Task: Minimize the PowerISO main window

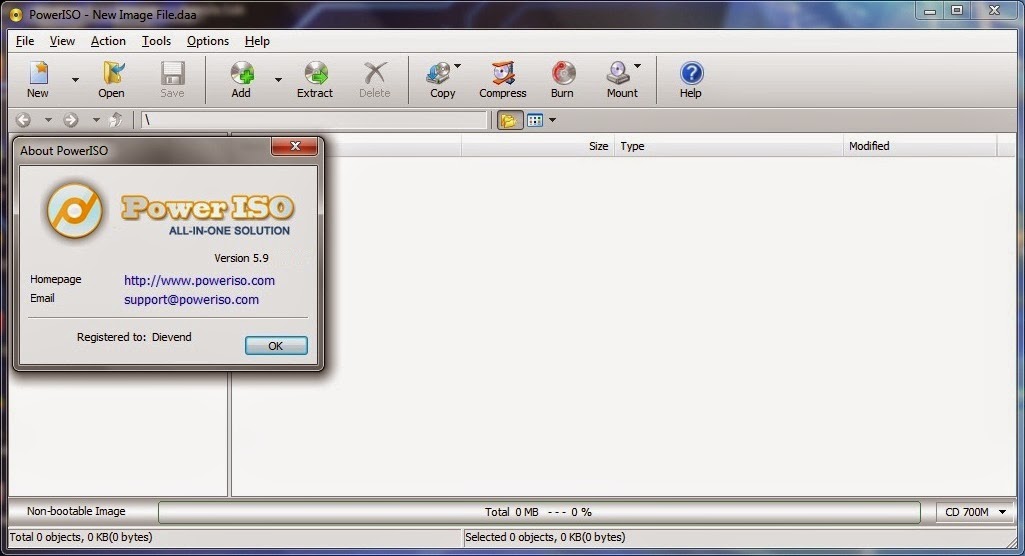Action: click(930, 10)
